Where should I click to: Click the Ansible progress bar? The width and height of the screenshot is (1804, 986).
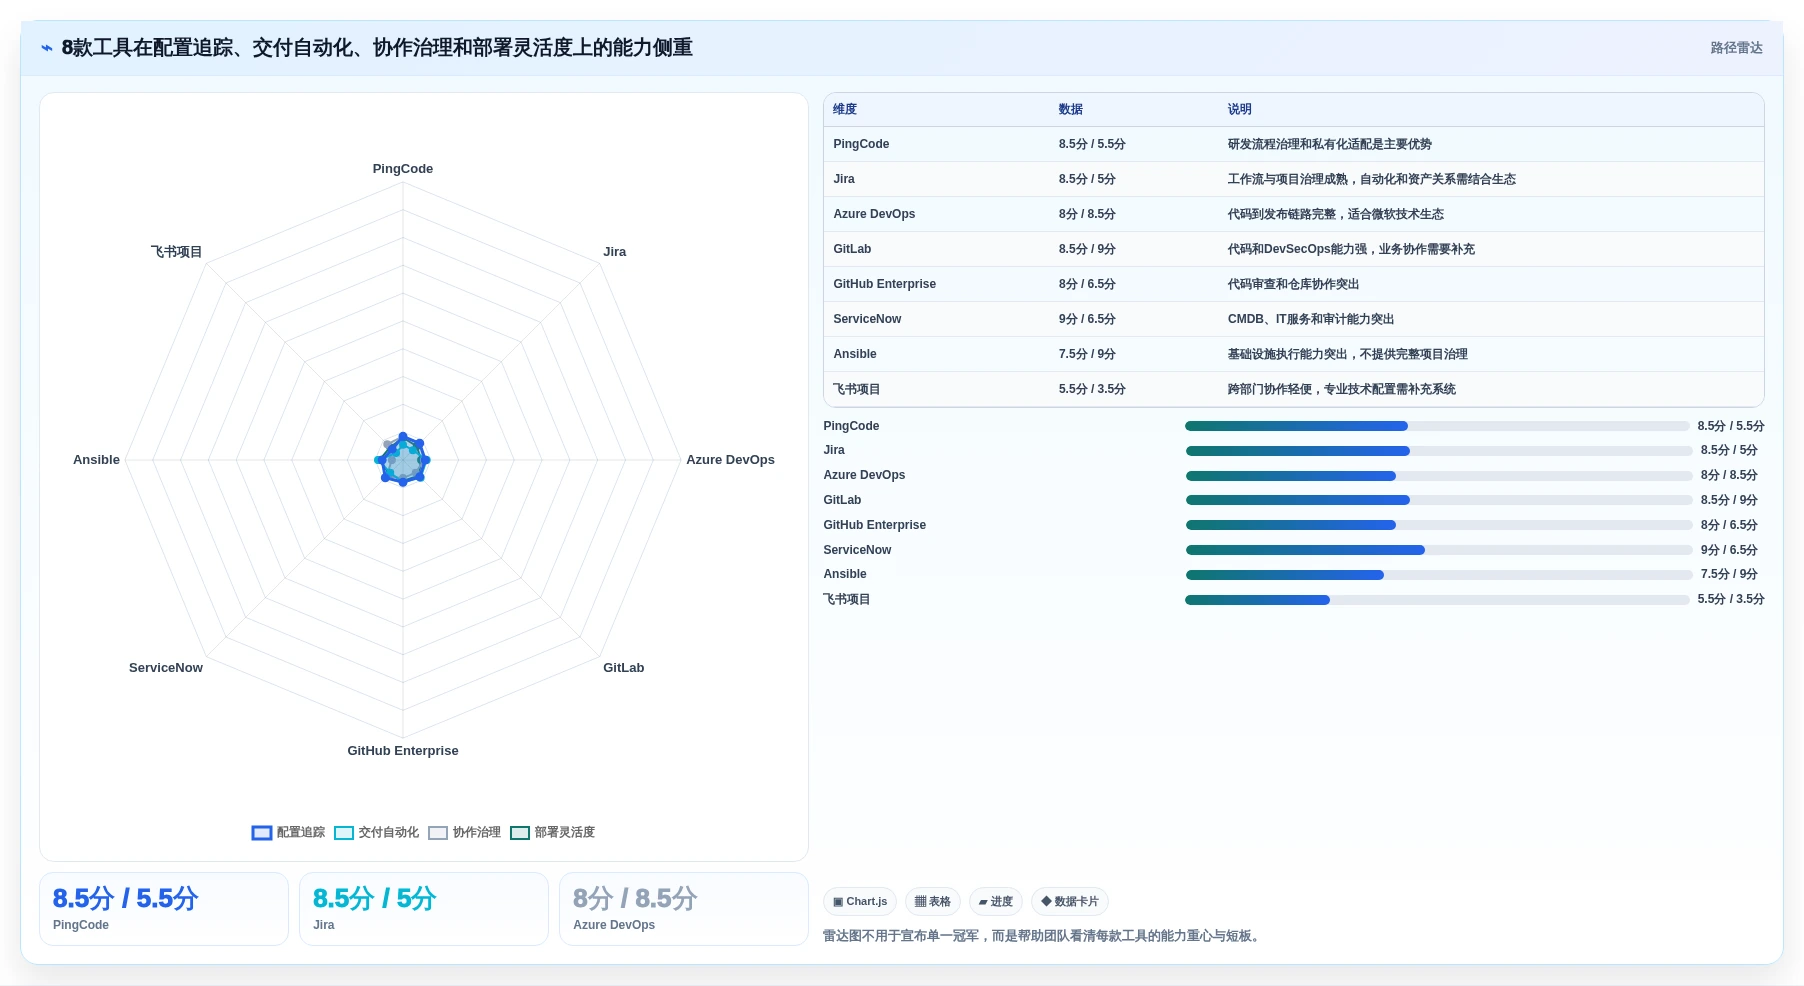pos(1439,575)
